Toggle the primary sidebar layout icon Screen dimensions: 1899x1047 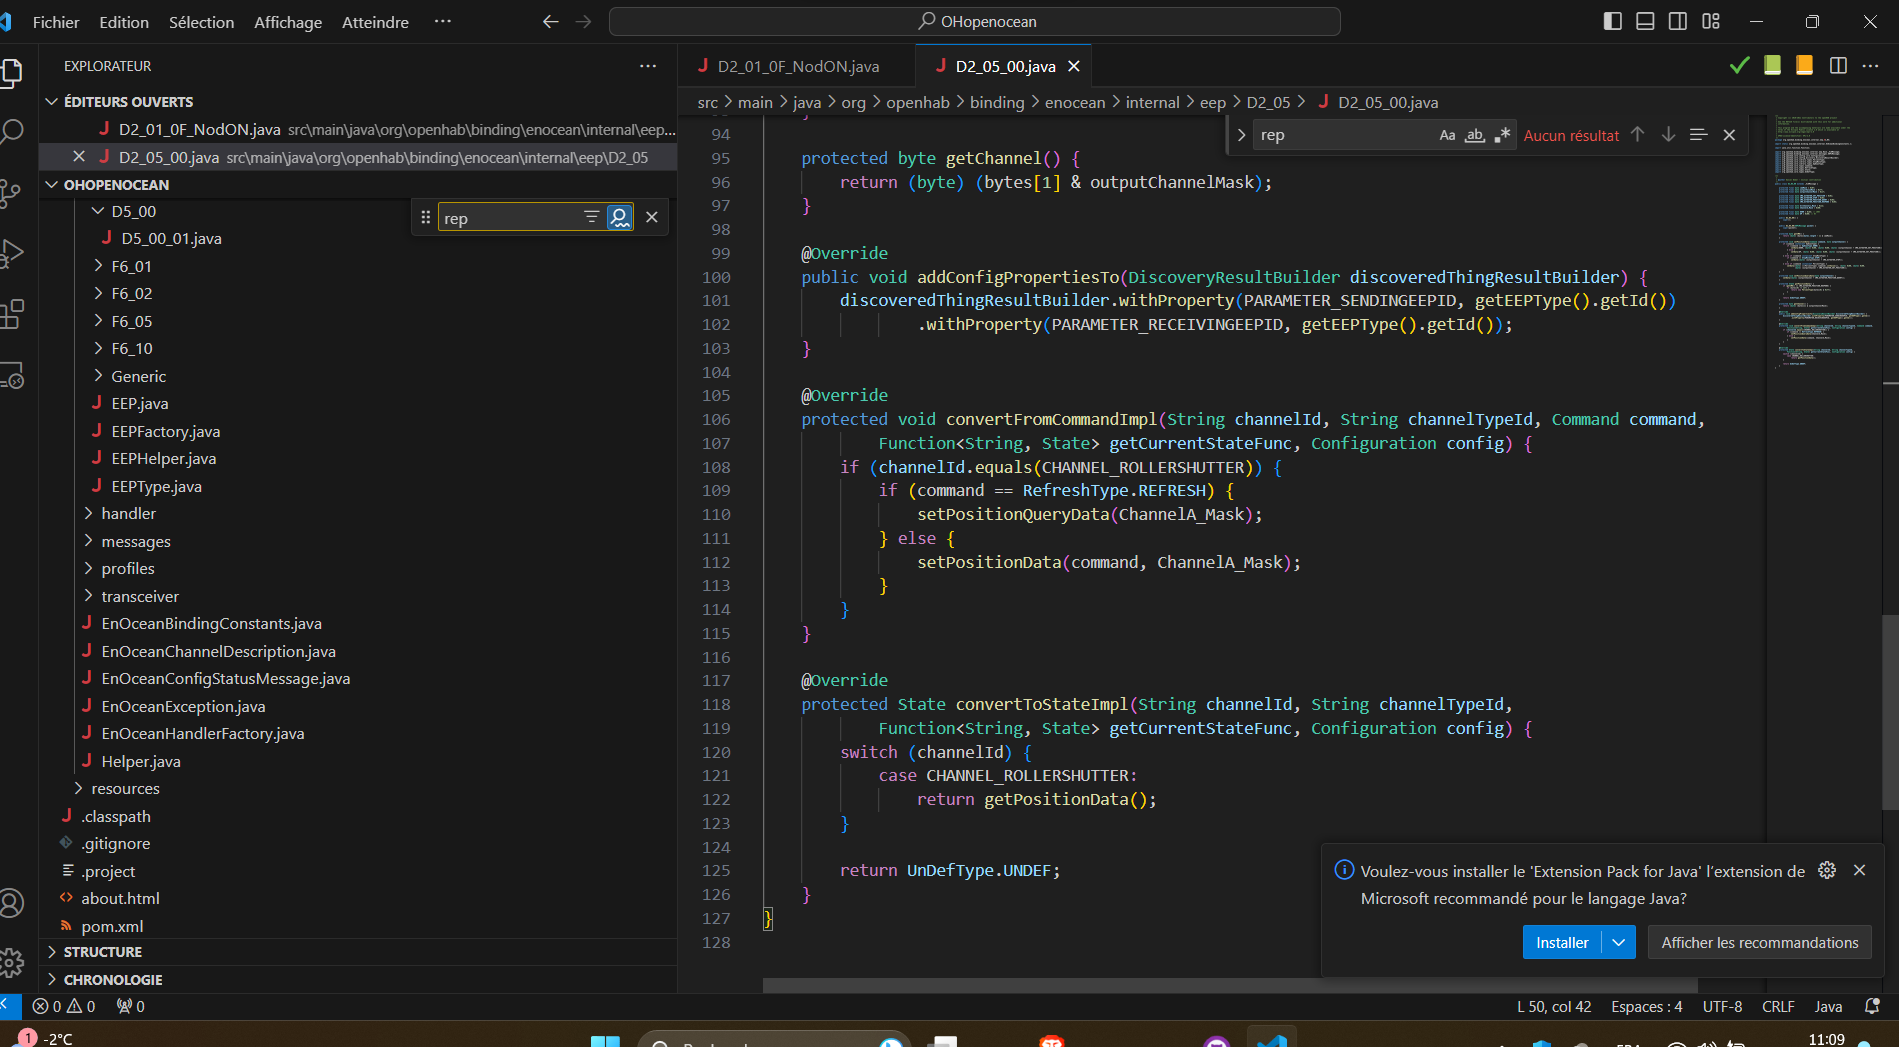[1612, 21]
